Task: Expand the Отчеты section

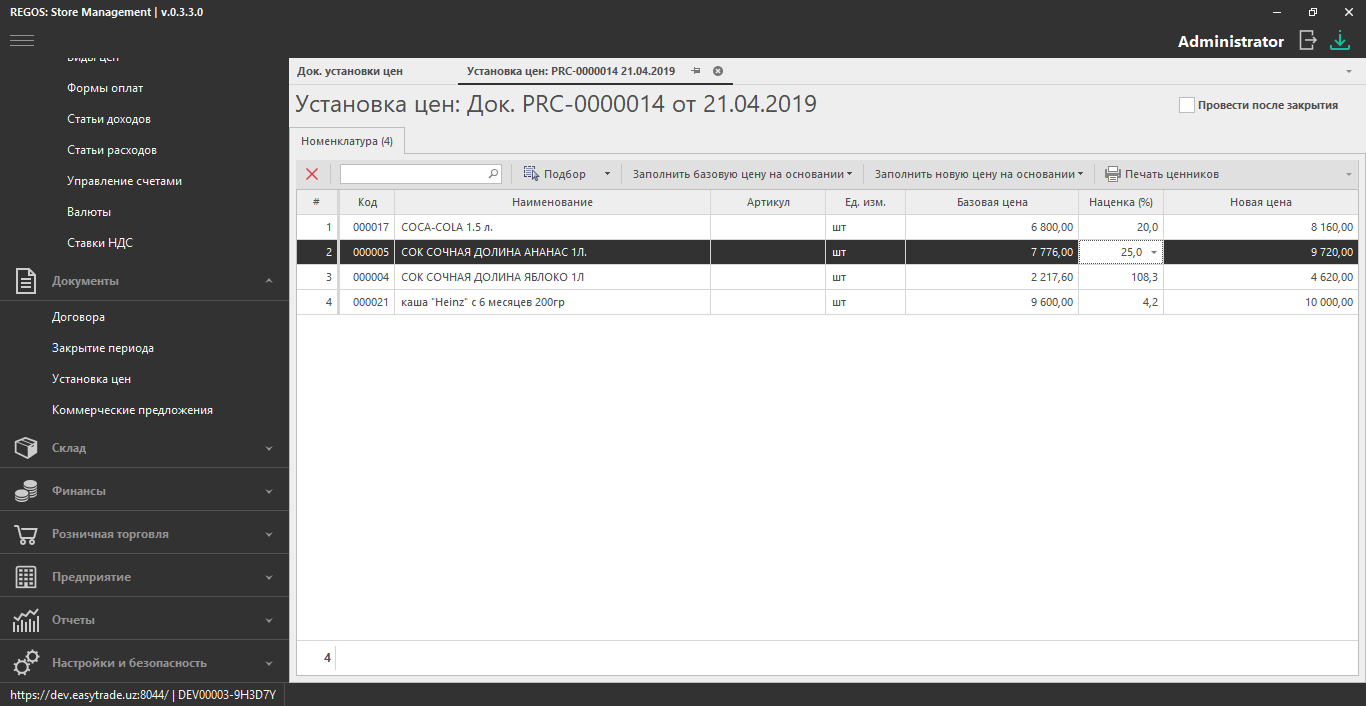Action: pos(269,621)
